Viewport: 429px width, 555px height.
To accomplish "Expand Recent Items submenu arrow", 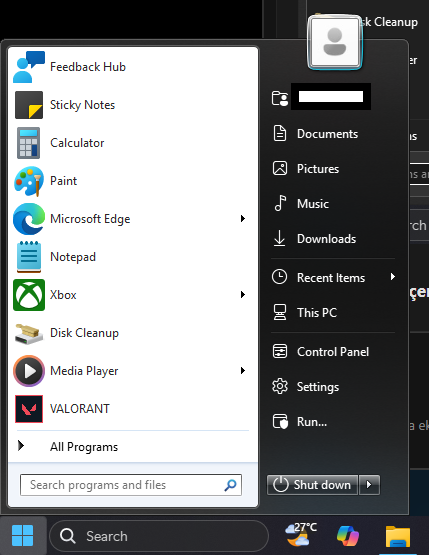I will coord(393,276).
